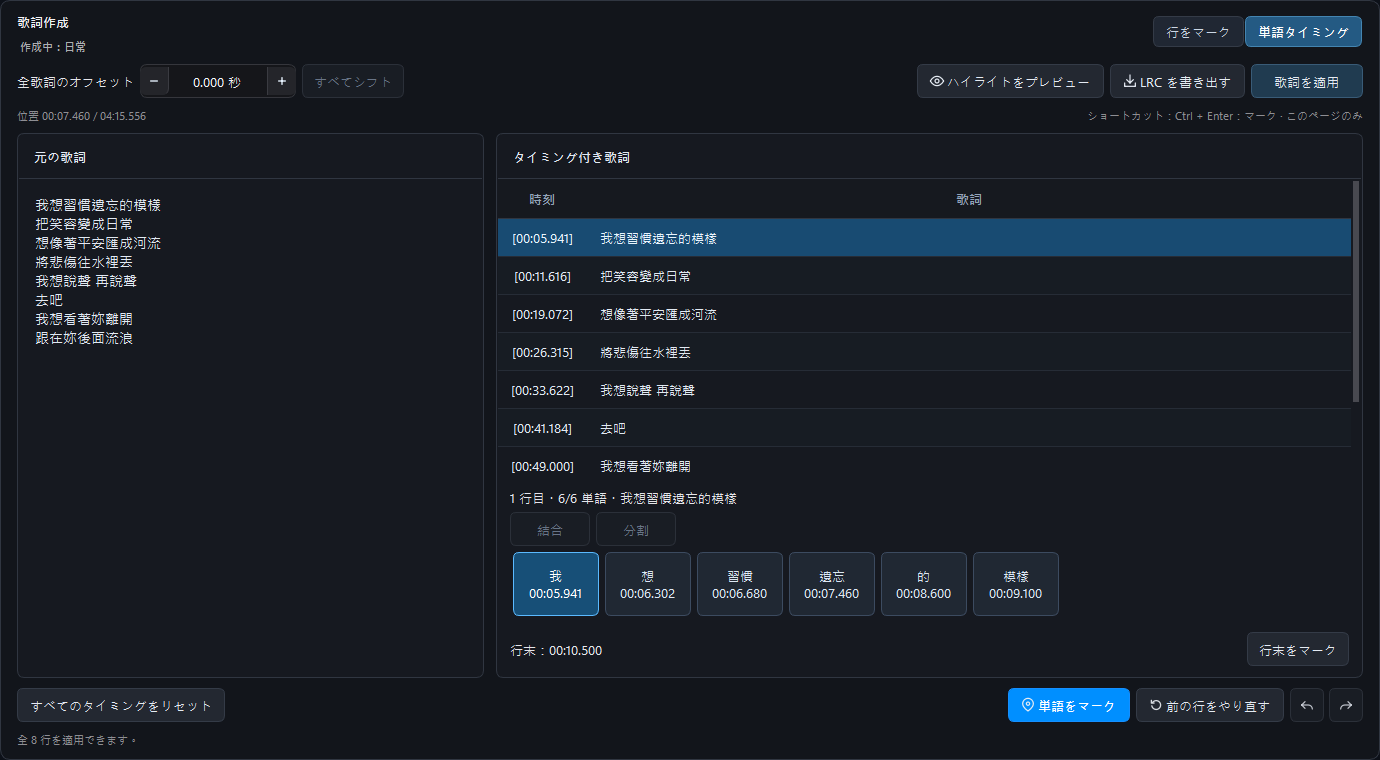Click original lyric line 將悲傷往水裡丟
1380x760 pixels.
click(84, 262)
